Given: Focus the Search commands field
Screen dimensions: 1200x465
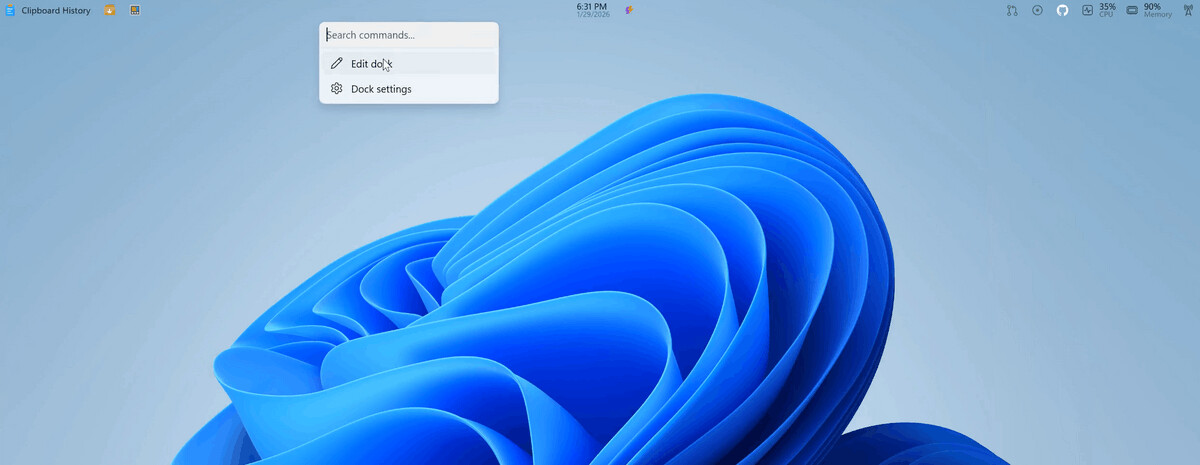Looking at the screenshot, I should pos(409,35).
